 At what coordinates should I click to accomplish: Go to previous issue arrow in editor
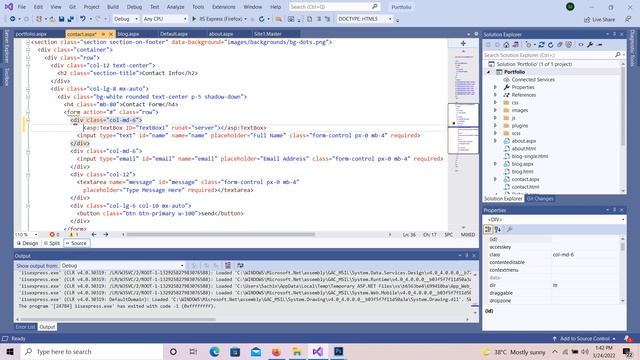94,235
